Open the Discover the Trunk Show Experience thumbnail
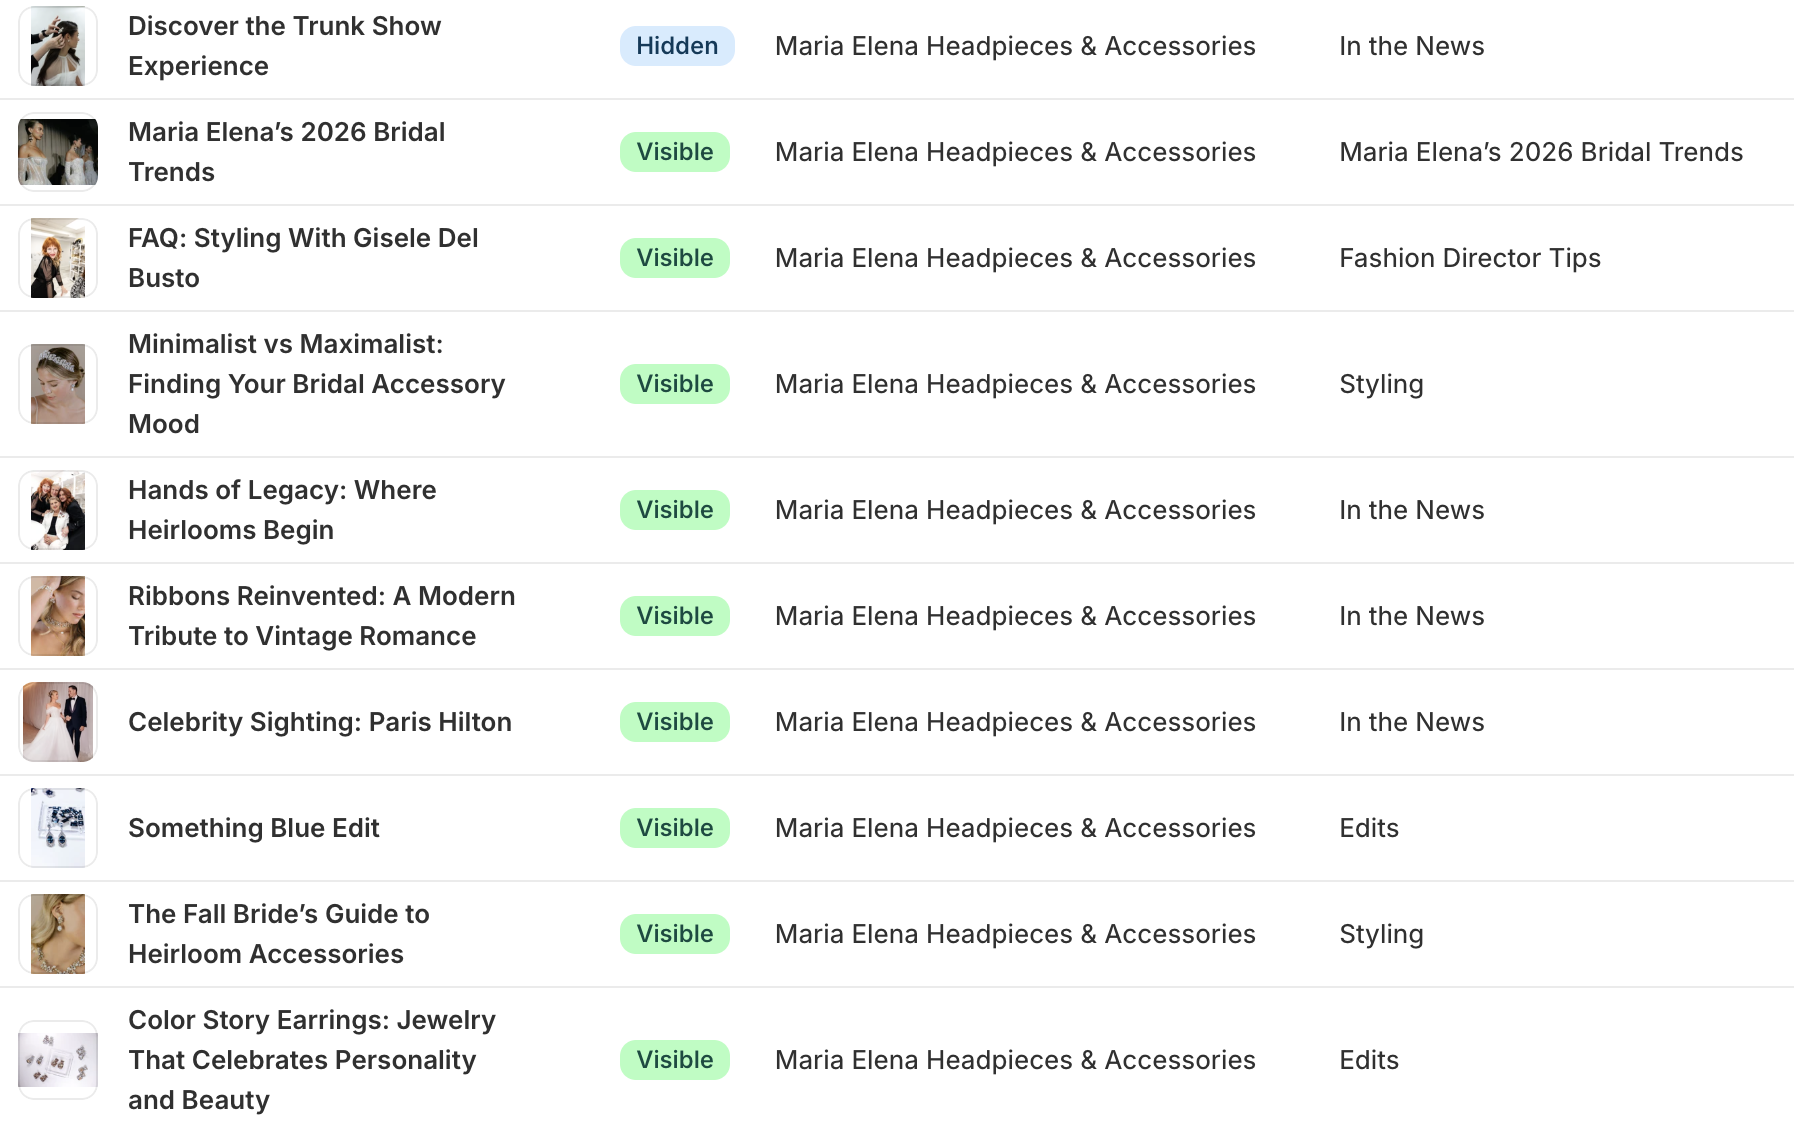The width and height of the screenshot is (1794, 1130). 58,46
